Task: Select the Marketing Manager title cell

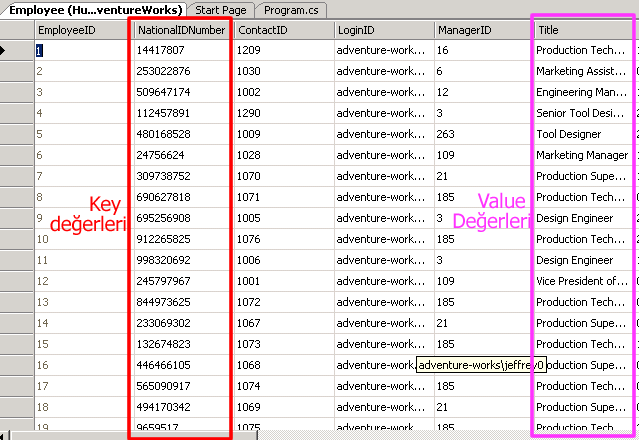Action: [582, 155]
